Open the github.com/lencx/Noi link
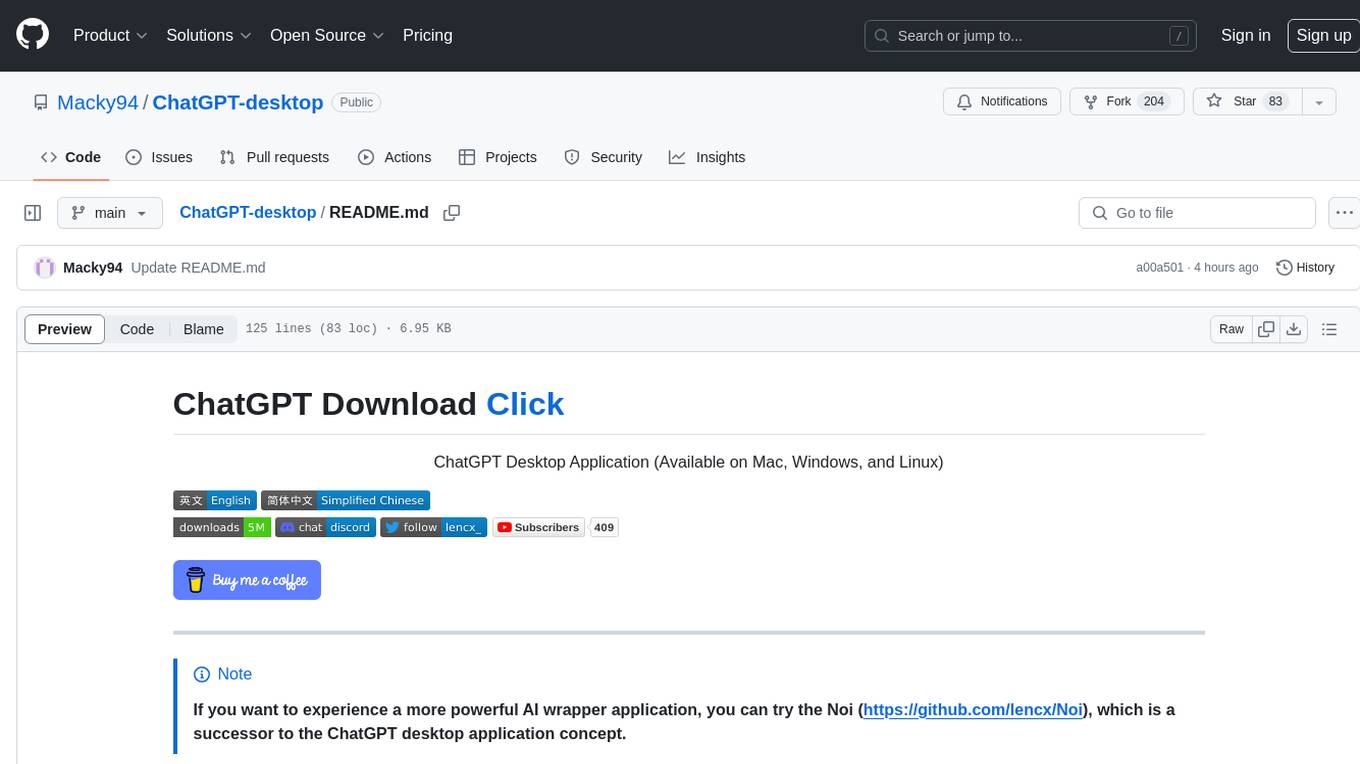The width and height of the screenshot is (1360, 764). pyautogui.click(x=973, y=709)
